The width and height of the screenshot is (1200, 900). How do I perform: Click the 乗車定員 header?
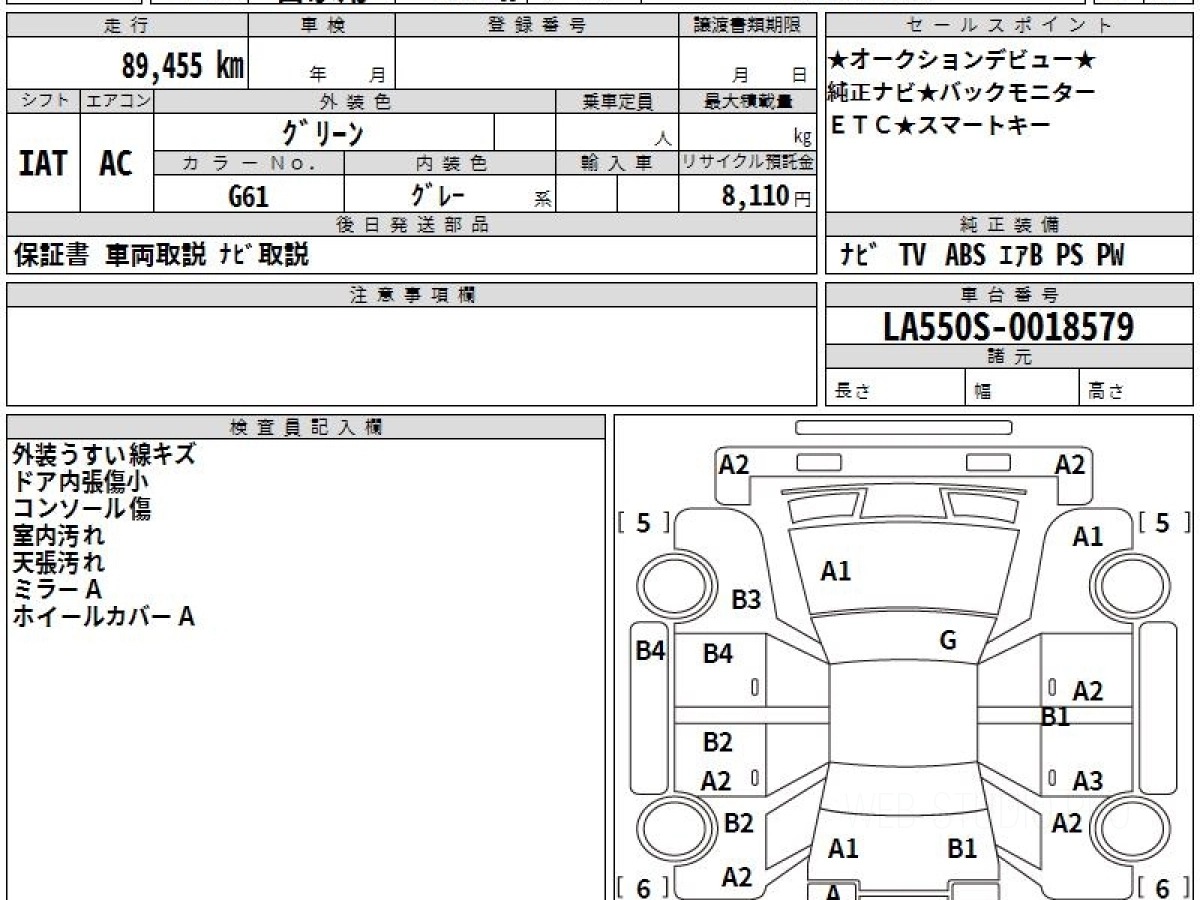[x=617, y=101]
